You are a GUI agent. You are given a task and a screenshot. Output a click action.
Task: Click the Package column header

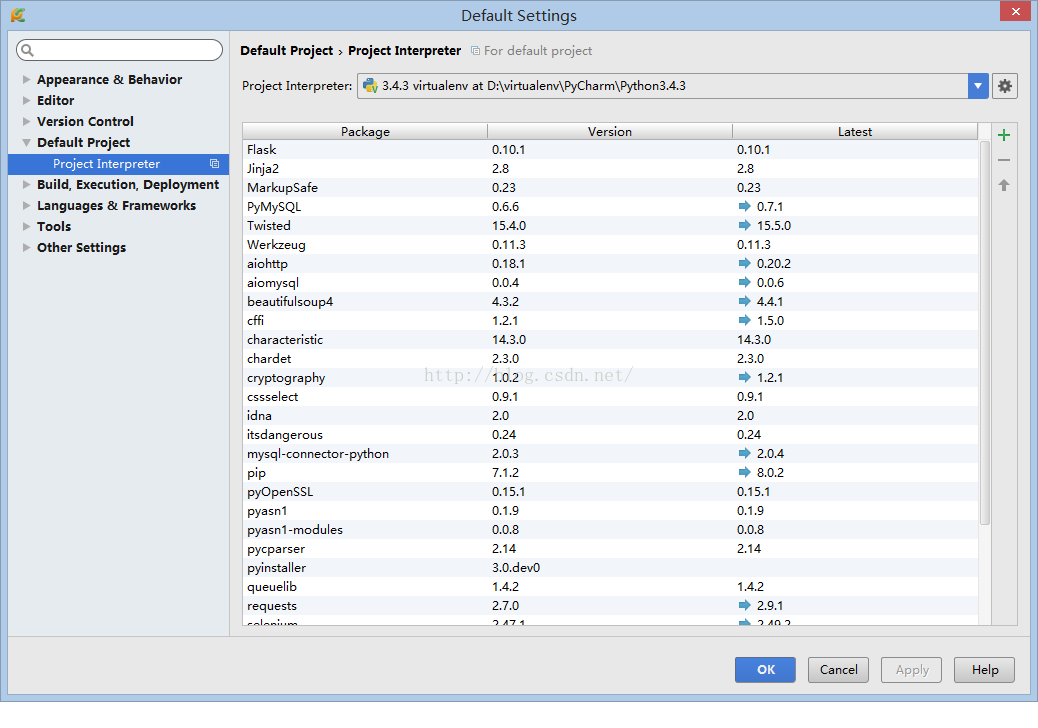coord(365,132)
